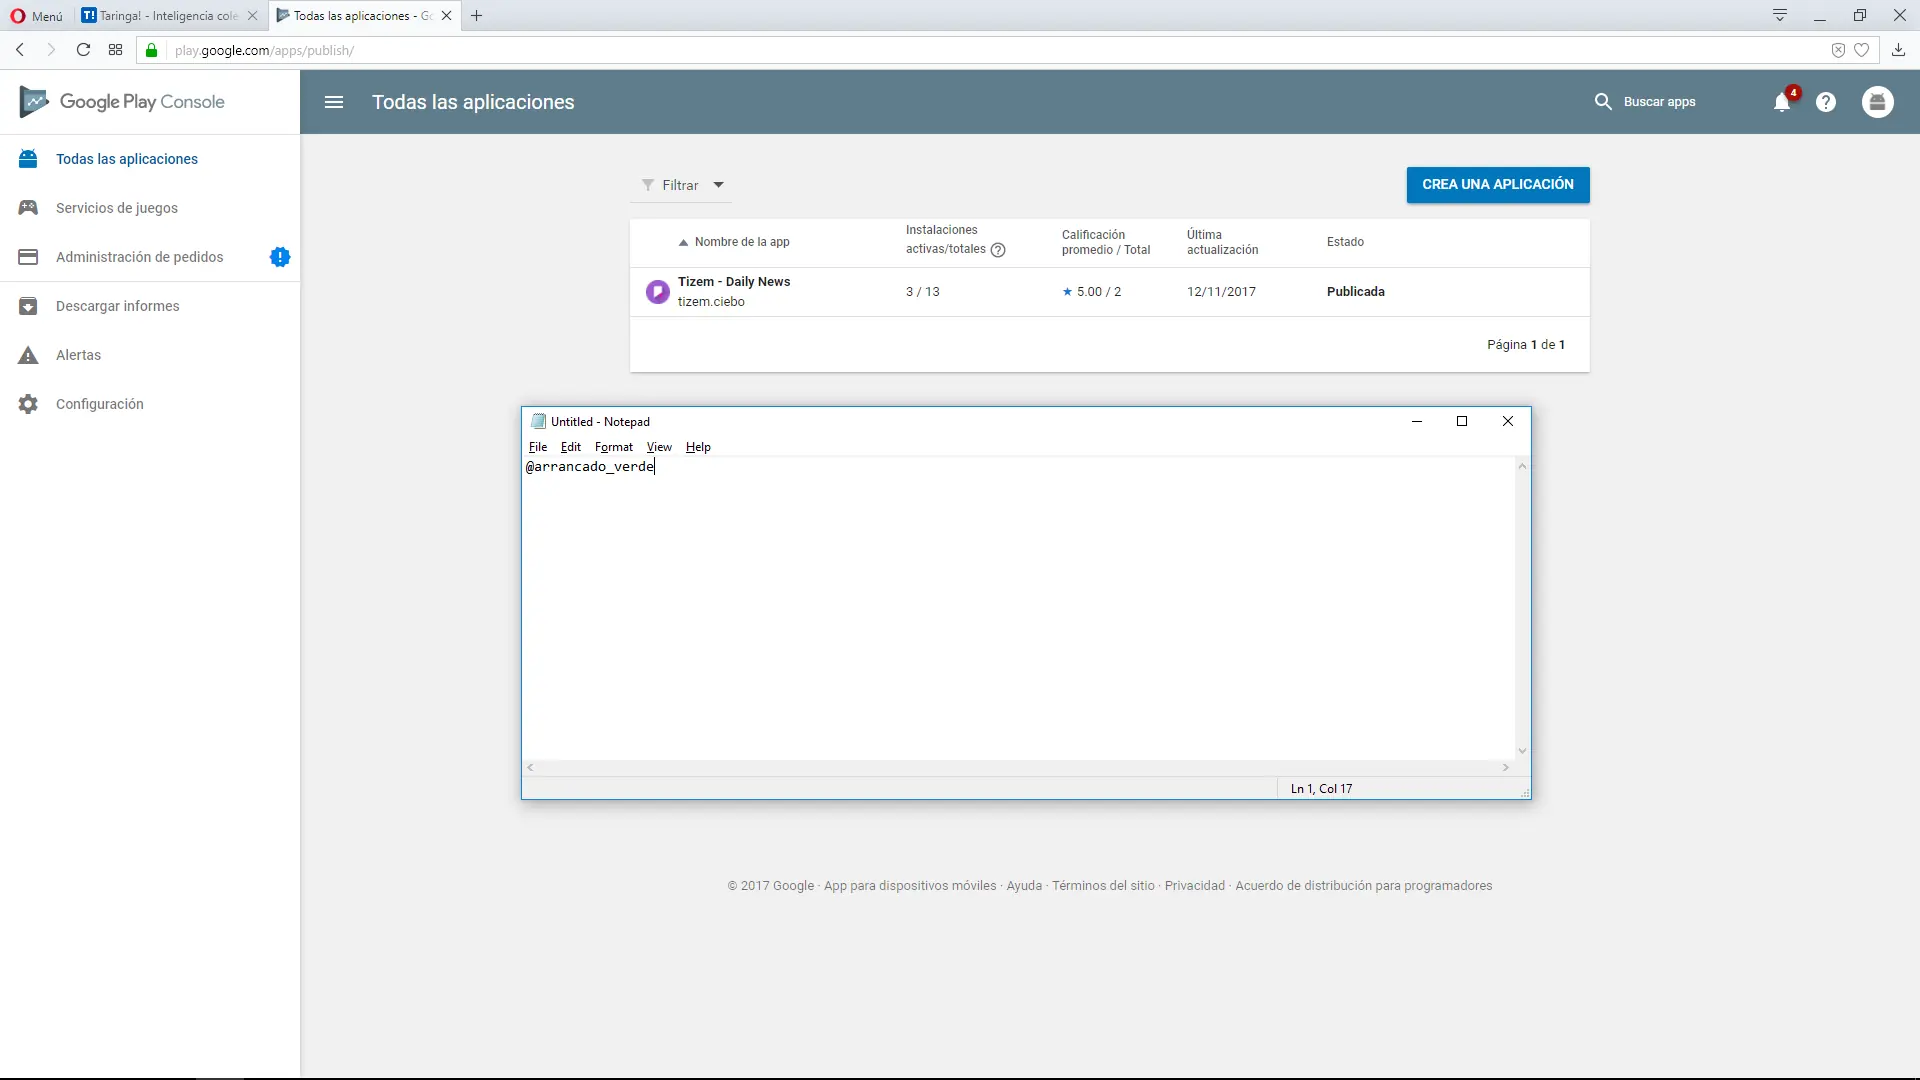The width and height of the screenshot is (1920, 1080).
Task: Open the notifications bell
Action: click(x=1782, y=102)
